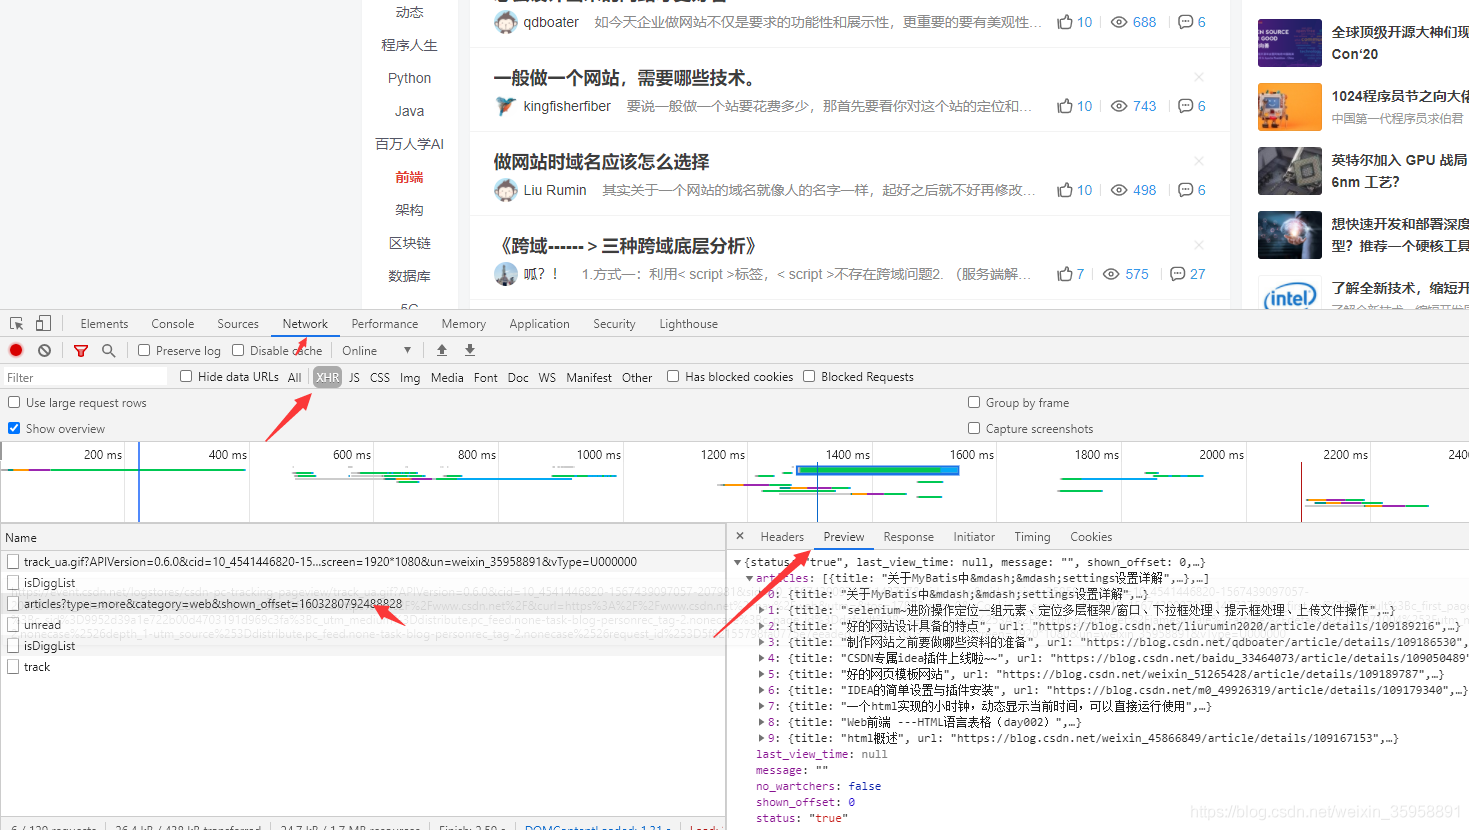Stop recording network log with red button
This screenshot has width=1469, height=830.
coord(16,350)
